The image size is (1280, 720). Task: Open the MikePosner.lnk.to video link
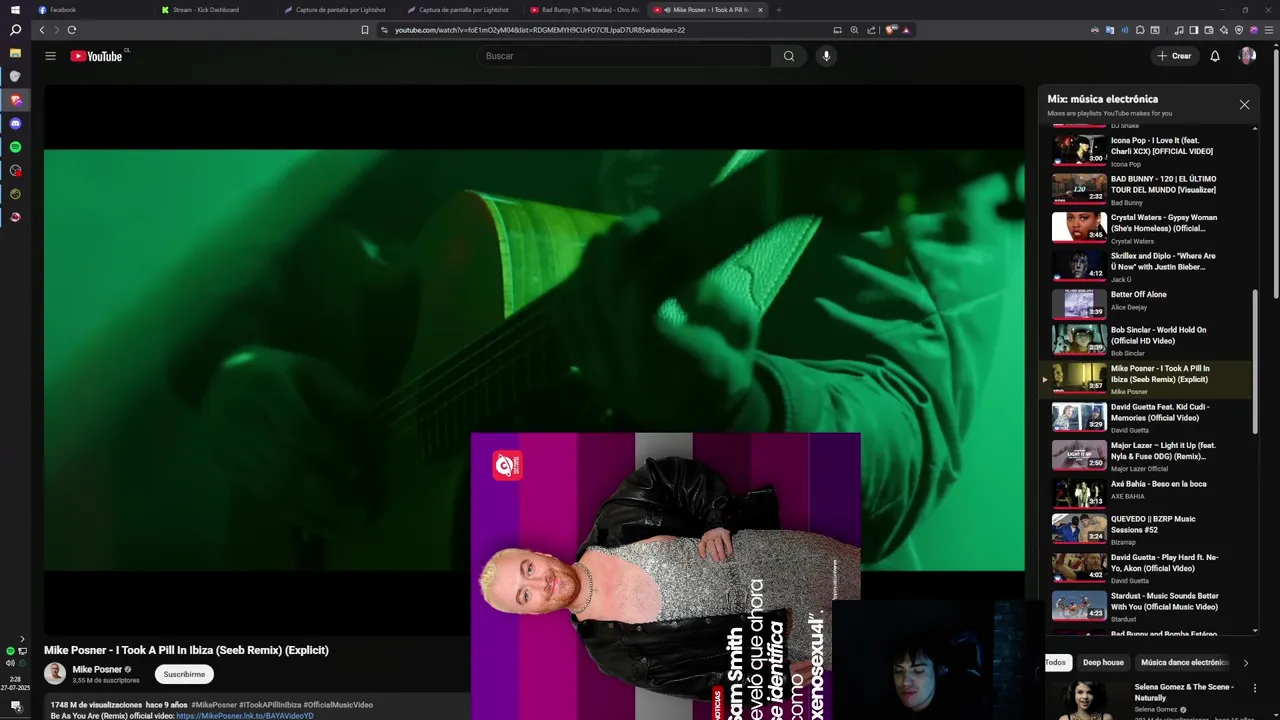[x=245, y=716]
